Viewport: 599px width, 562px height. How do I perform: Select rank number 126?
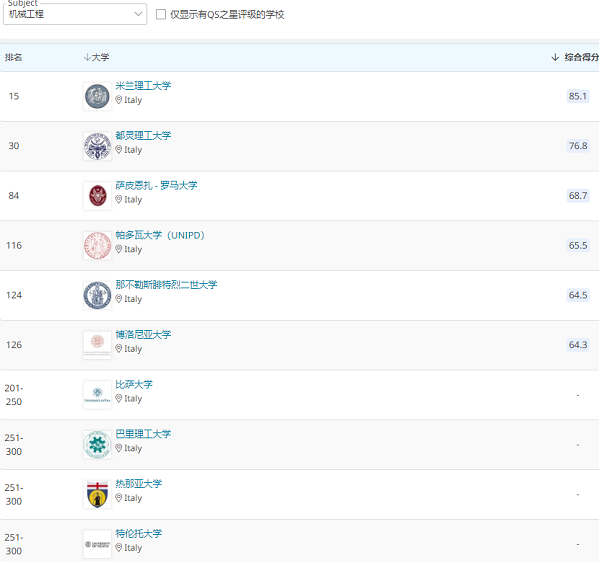click(14, 345)
